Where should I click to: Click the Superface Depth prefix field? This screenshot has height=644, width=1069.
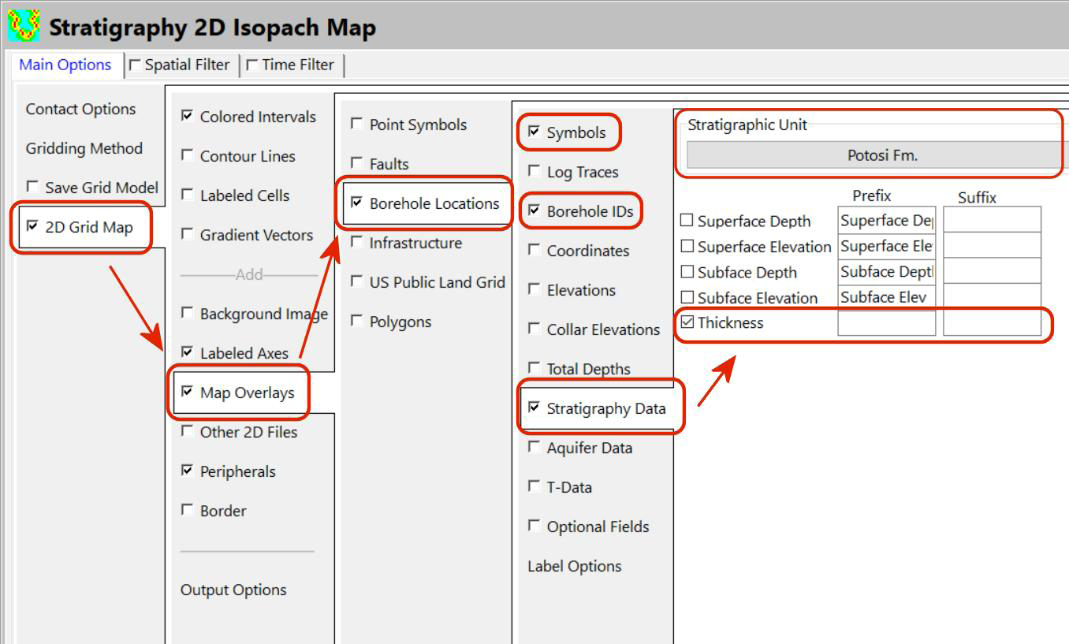point(886,221)
